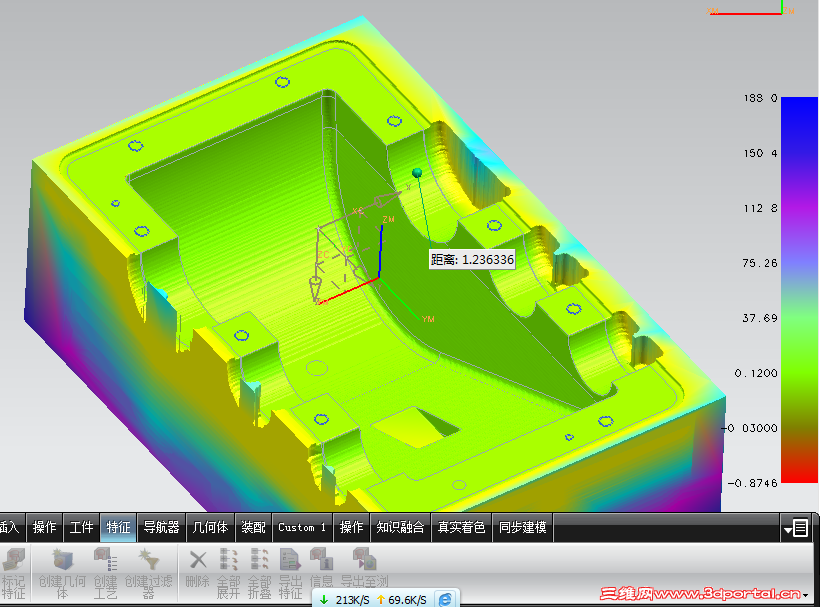Open the small arrow dropdown beside the 3dportal link

pyautogui.click(x=806, y=595)
